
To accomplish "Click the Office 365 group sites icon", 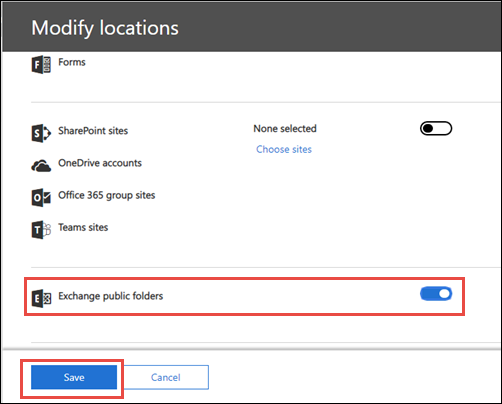I will click(x=41, y=198).
